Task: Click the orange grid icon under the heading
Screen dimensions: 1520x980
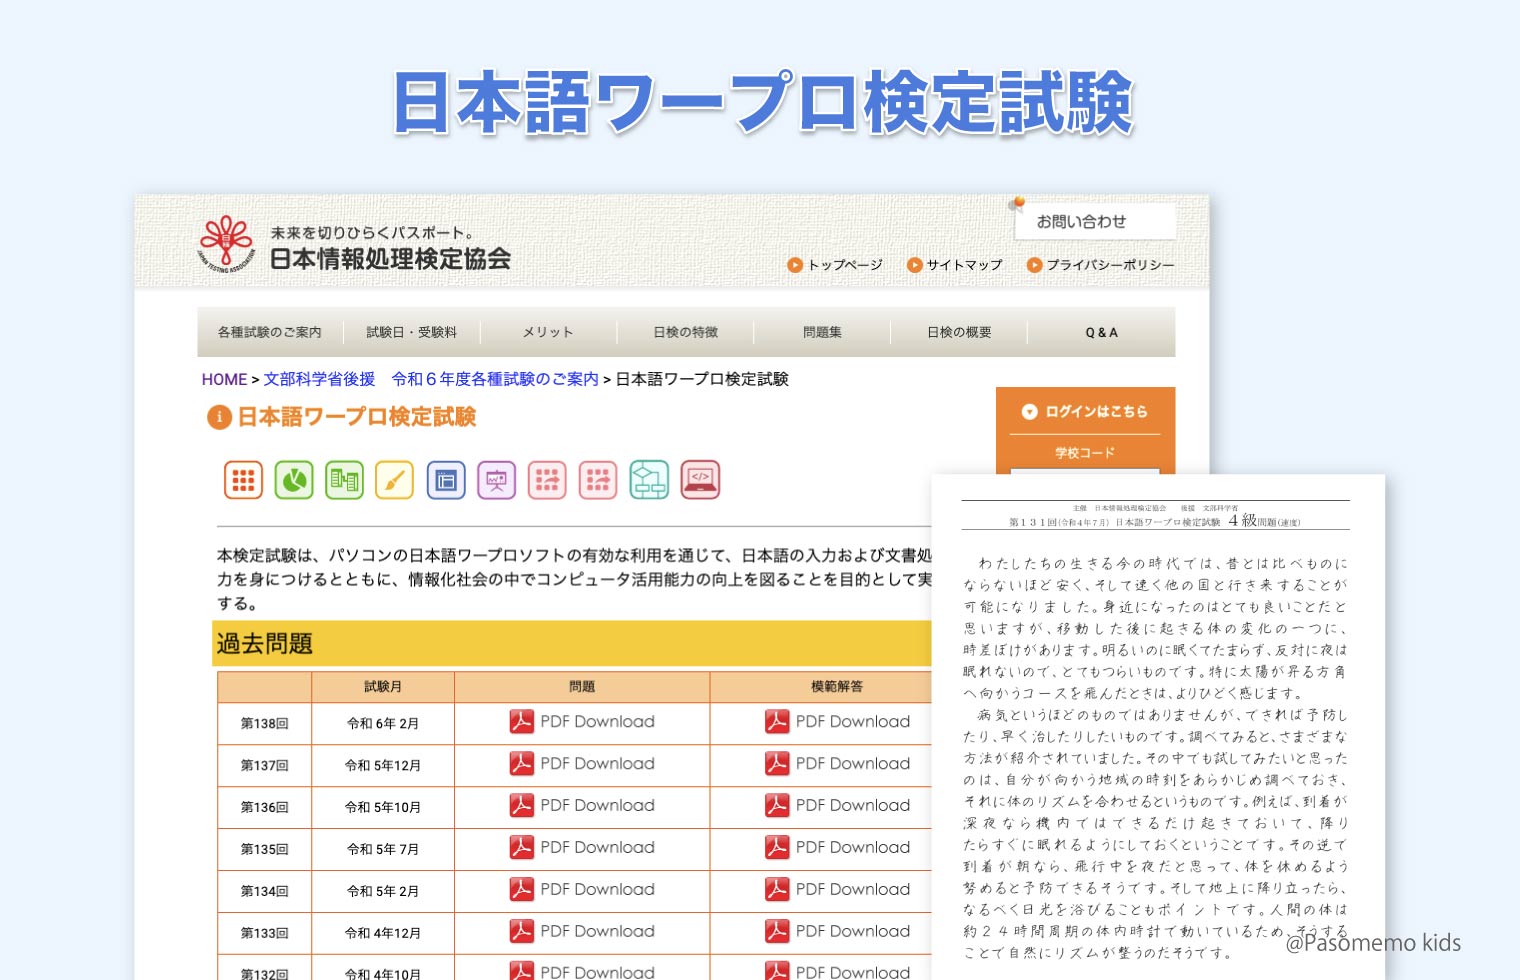Action: coord(243,480)
